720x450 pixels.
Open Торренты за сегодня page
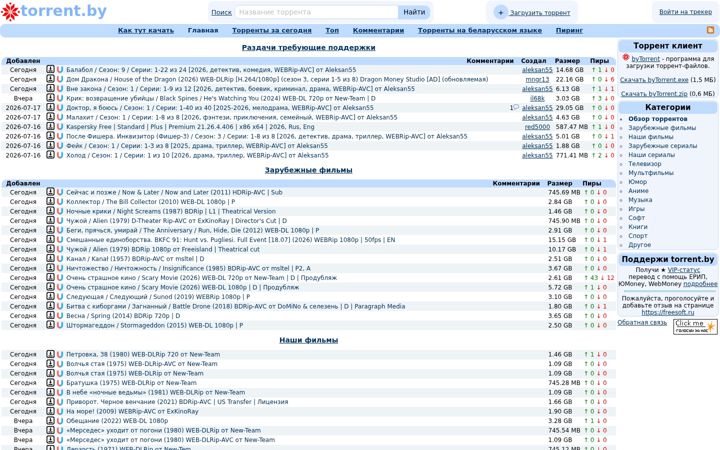click(x=272, y=30)
